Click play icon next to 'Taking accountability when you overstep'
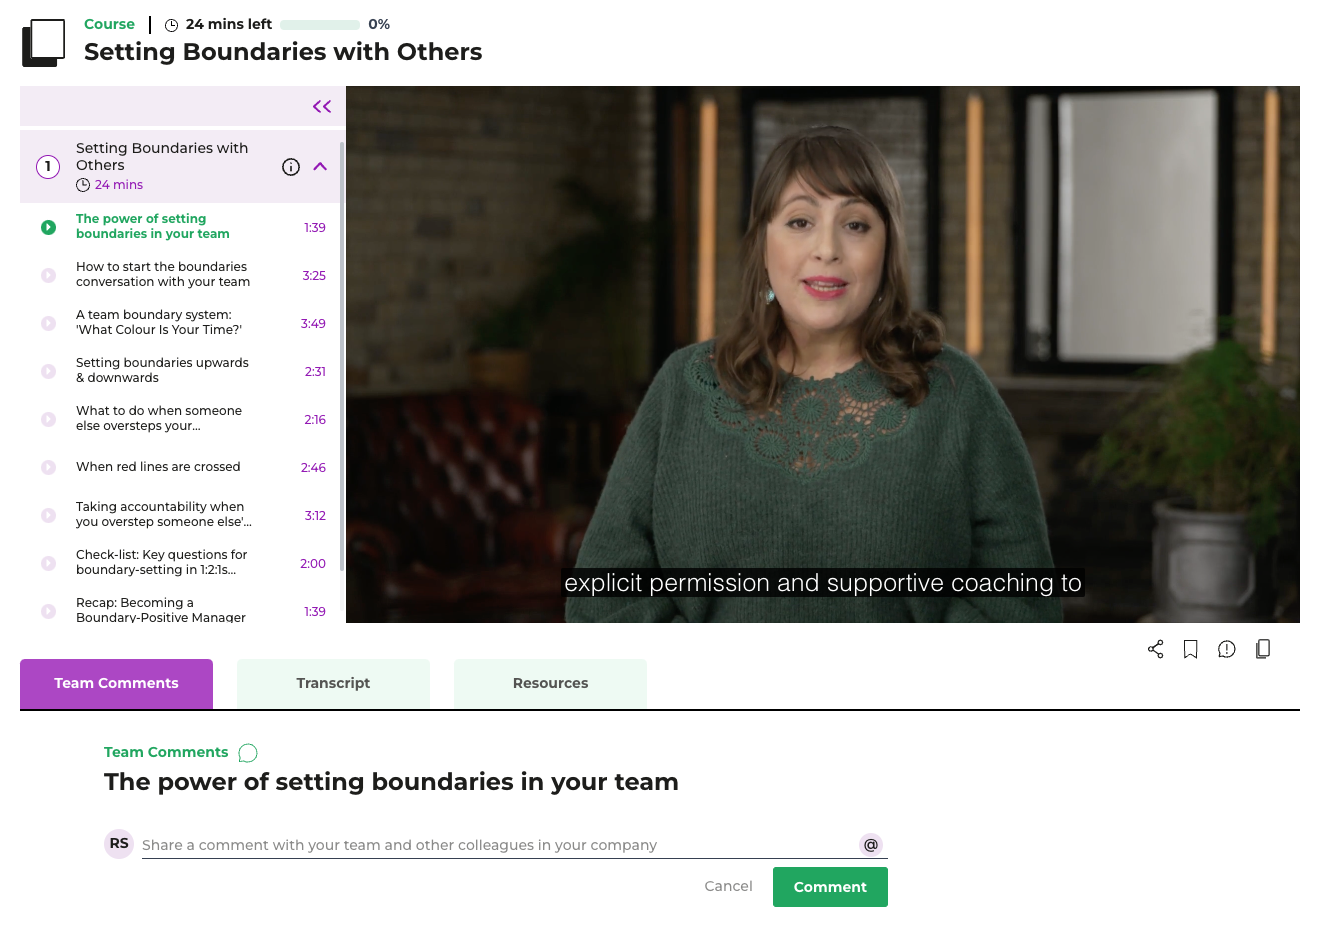 pyautogui.click(x=48, y=515)
